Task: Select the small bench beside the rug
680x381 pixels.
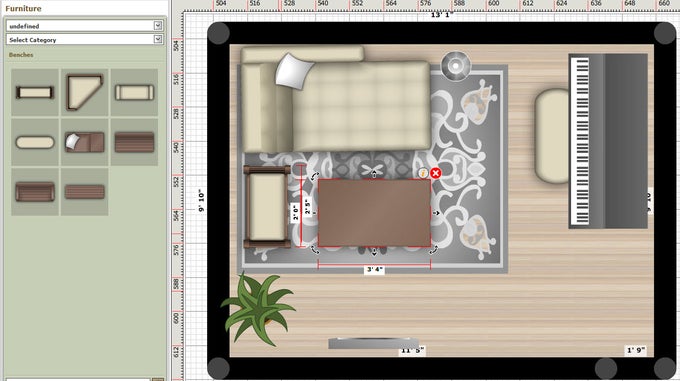Action: point(267,207)
